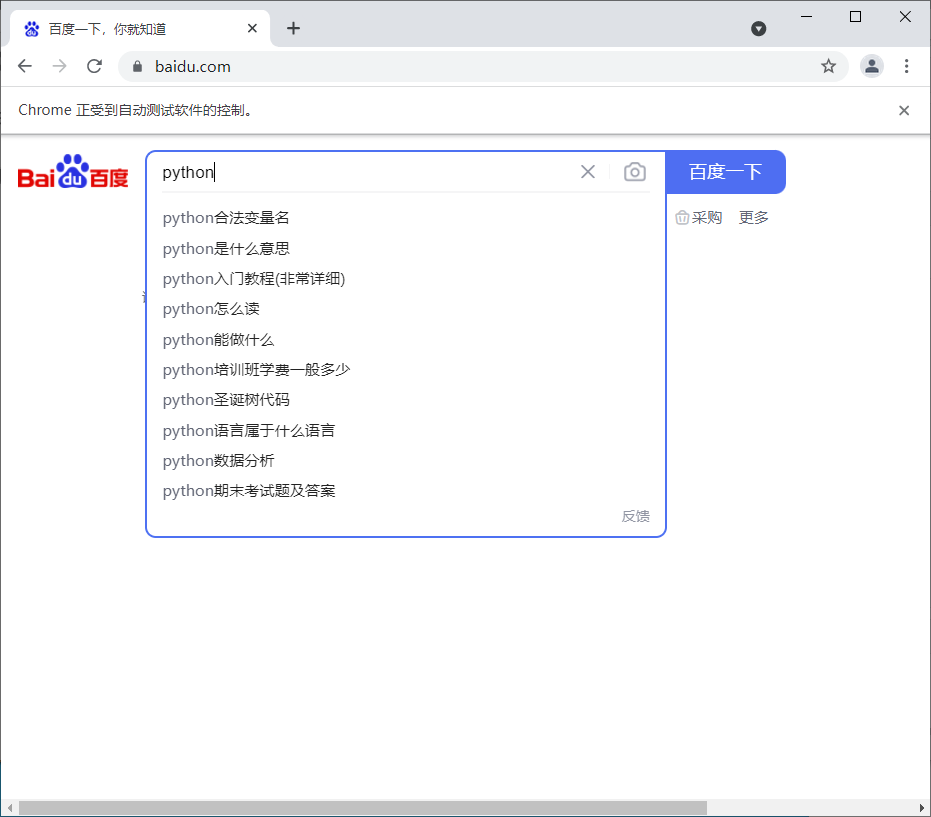Click the 反馈 feedback link
Screen dimensions: 931x817
[x=635, y=516]
